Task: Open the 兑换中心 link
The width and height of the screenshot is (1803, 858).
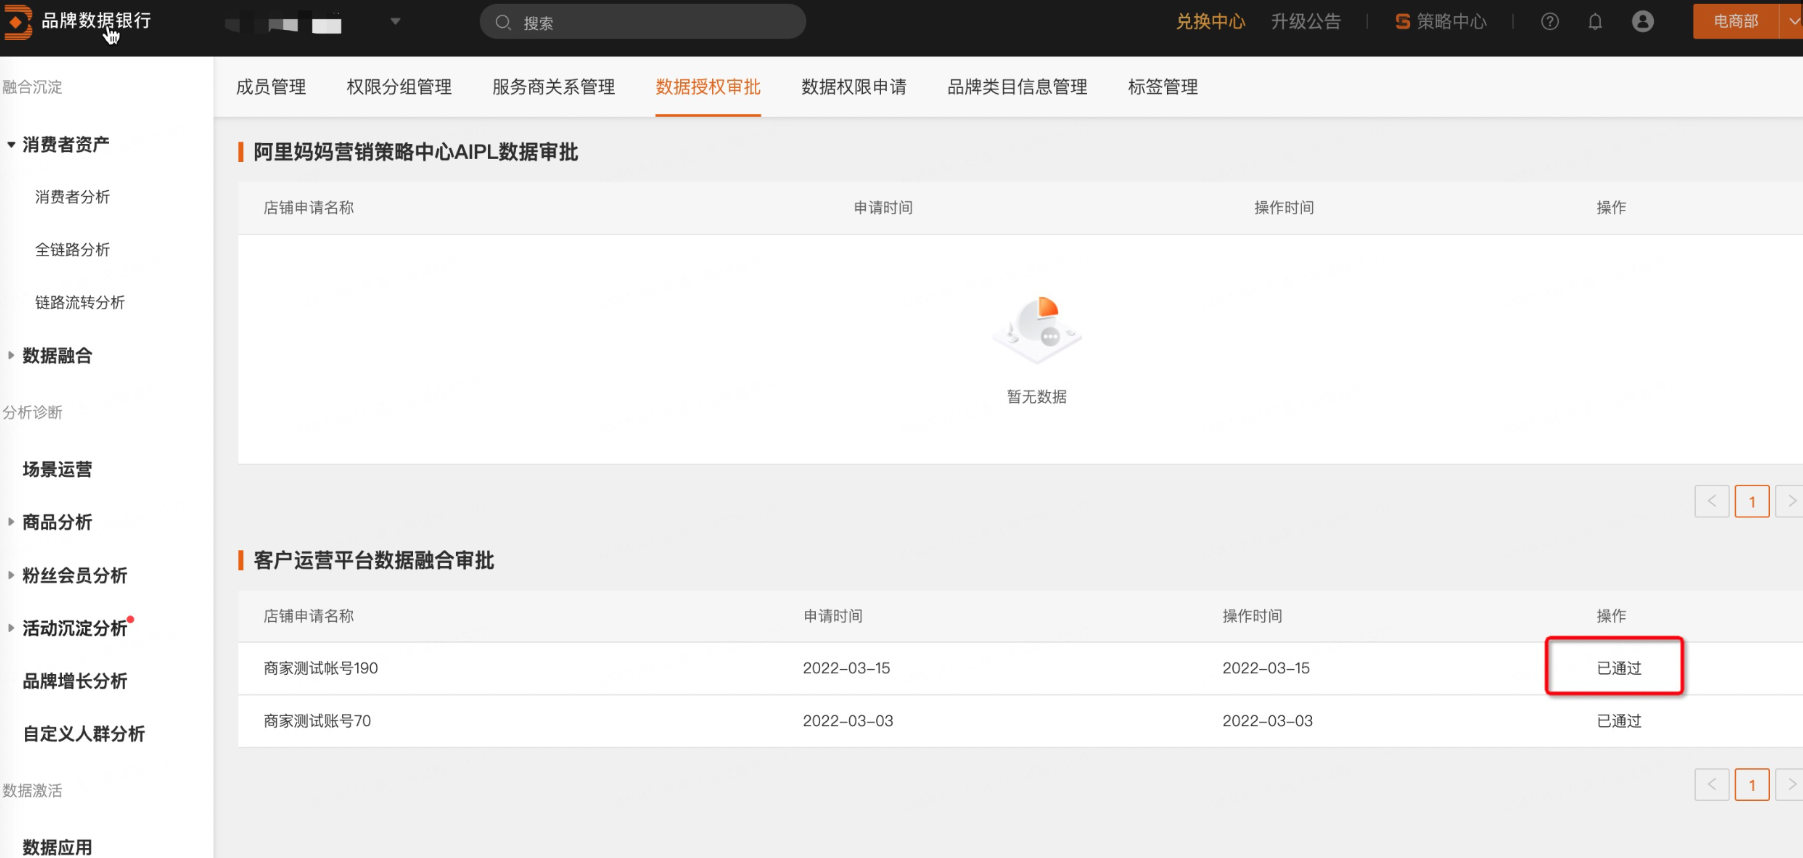Action: pos(1210,22)
